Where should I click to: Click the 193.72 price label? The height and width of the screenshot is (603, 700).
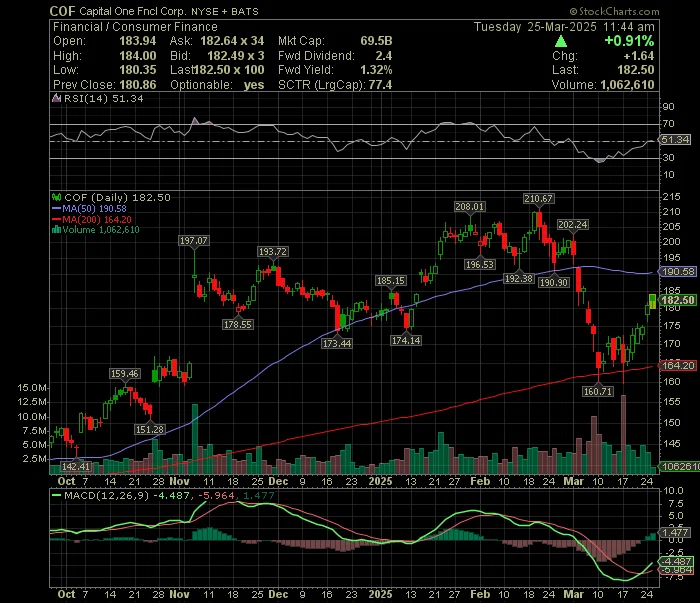(273, 252)
